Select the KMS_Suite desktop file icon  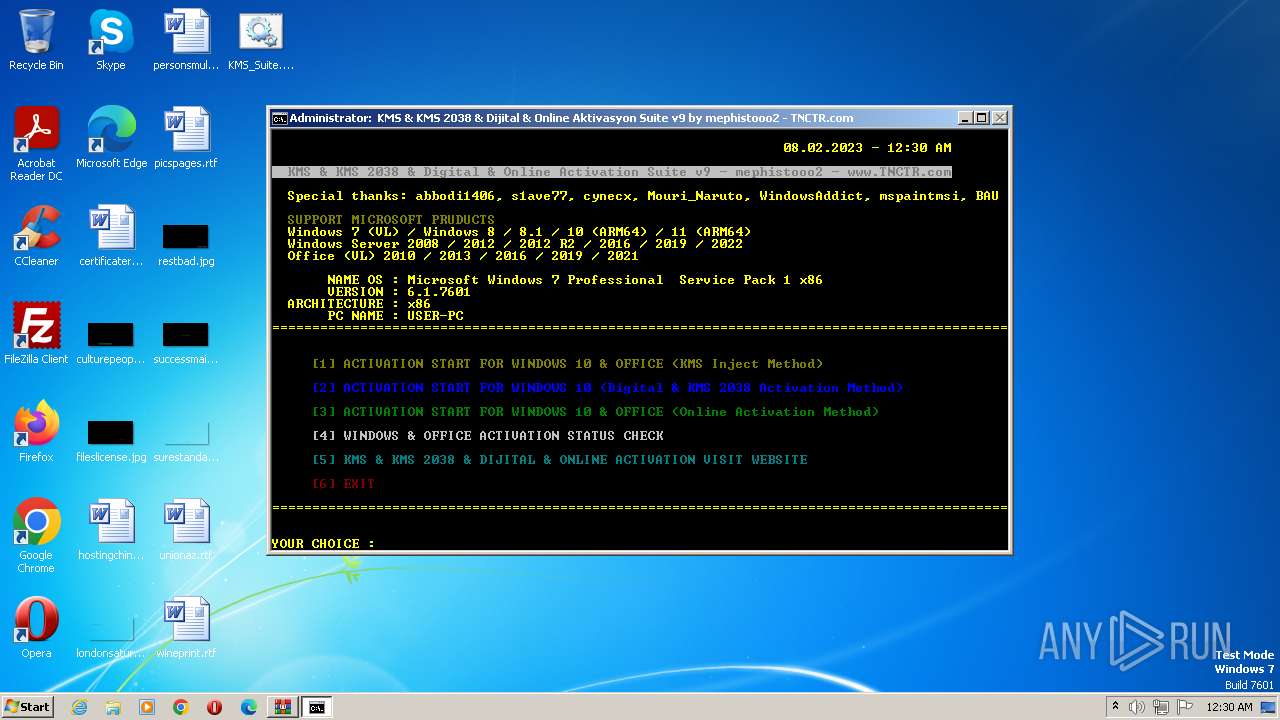click(x=261, y=40)
